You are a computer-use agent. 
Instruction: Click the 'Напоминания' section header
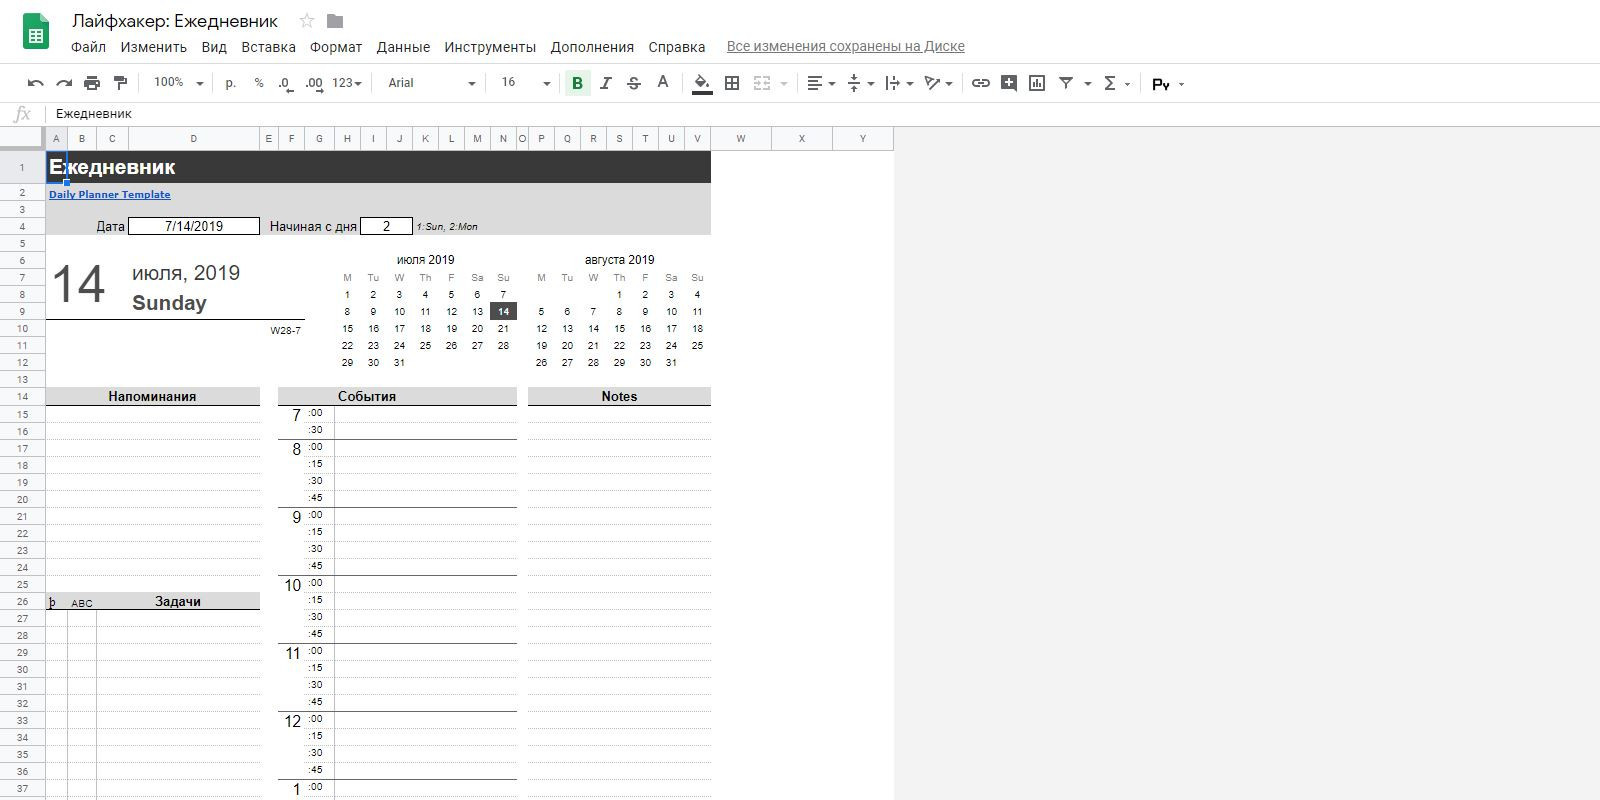tap(152, 396)
